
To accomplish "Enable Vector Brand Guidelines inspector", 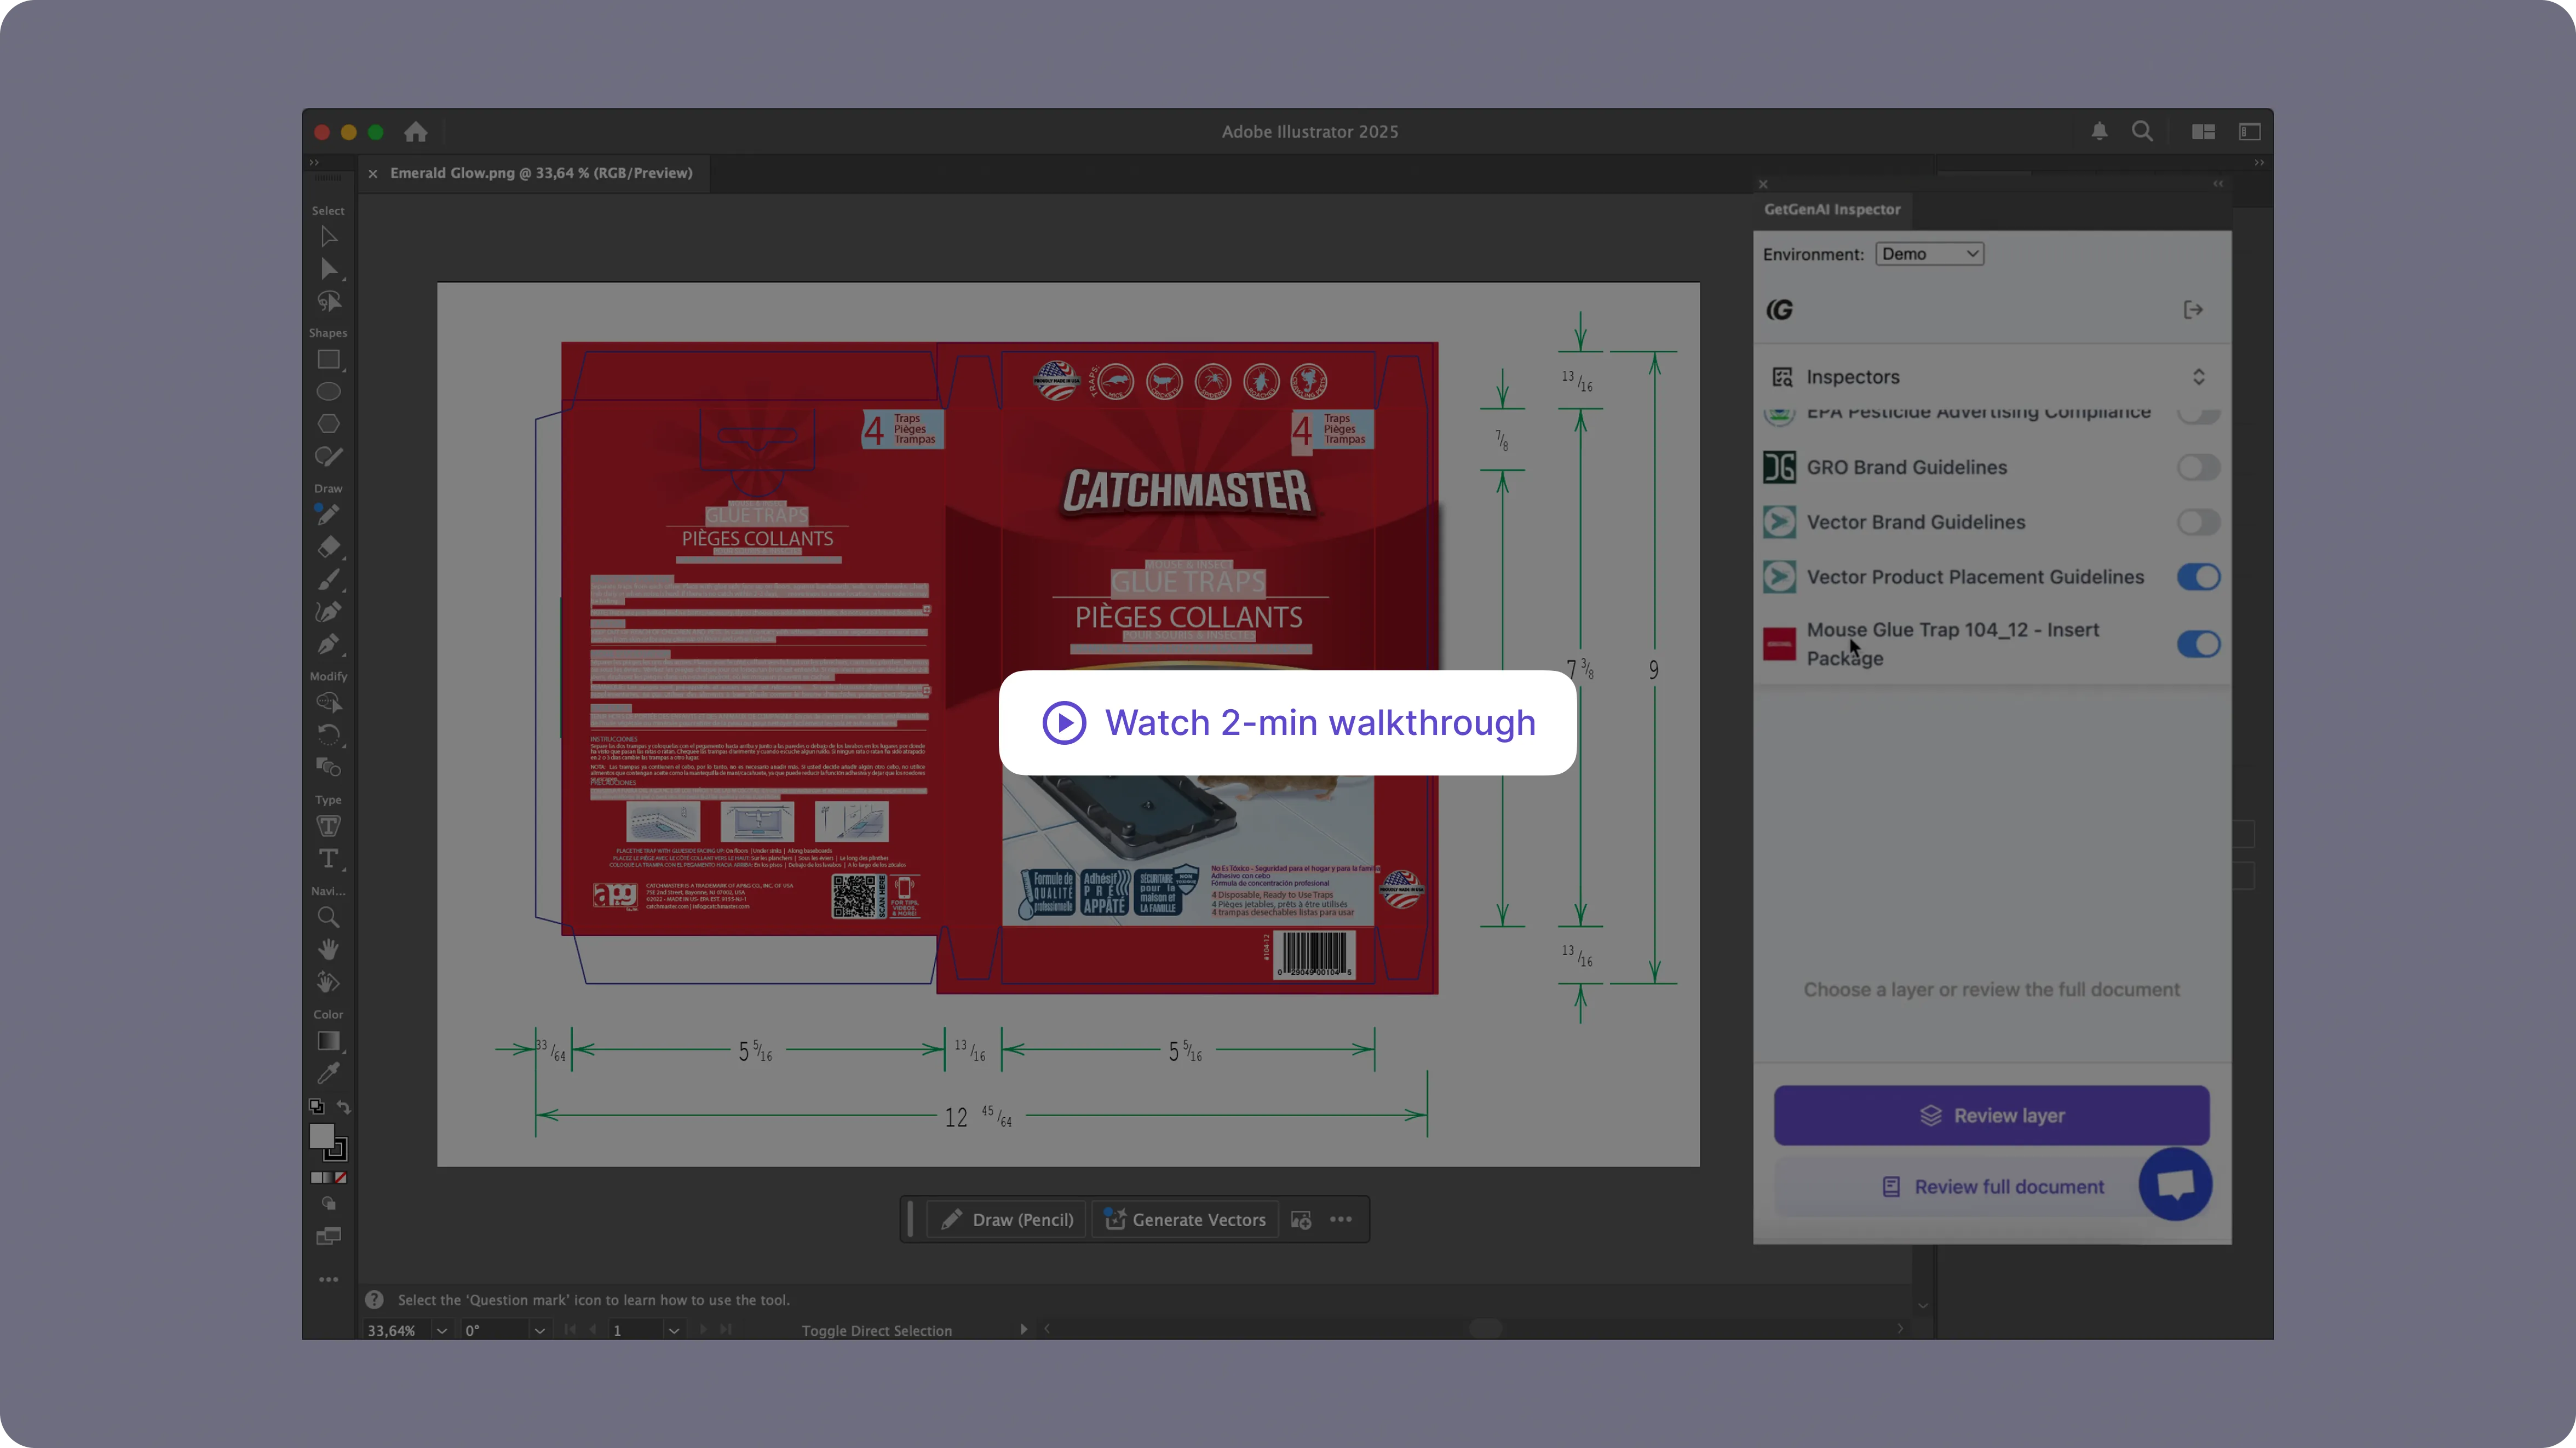I will (x=2198, y=521).
